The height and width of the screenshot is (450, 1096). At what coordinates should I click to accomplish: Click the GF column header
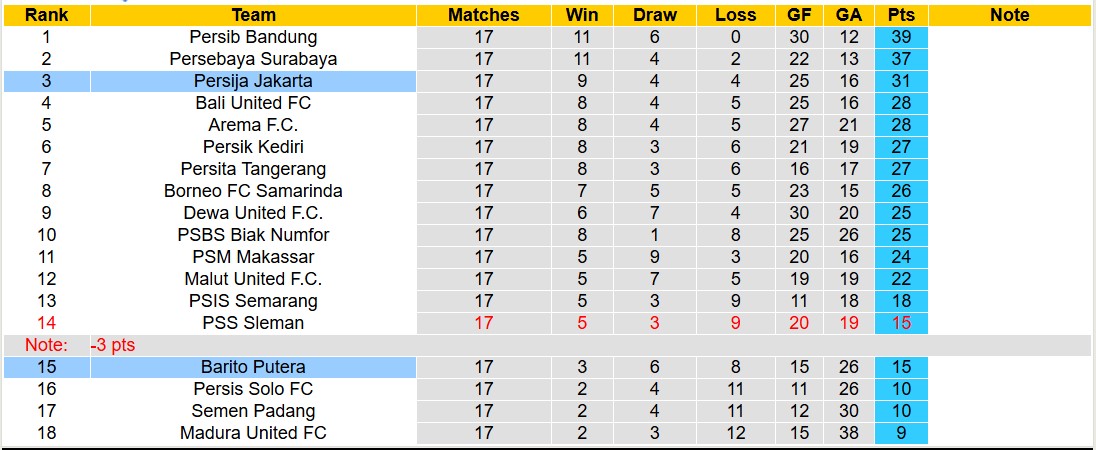[799, 15]
